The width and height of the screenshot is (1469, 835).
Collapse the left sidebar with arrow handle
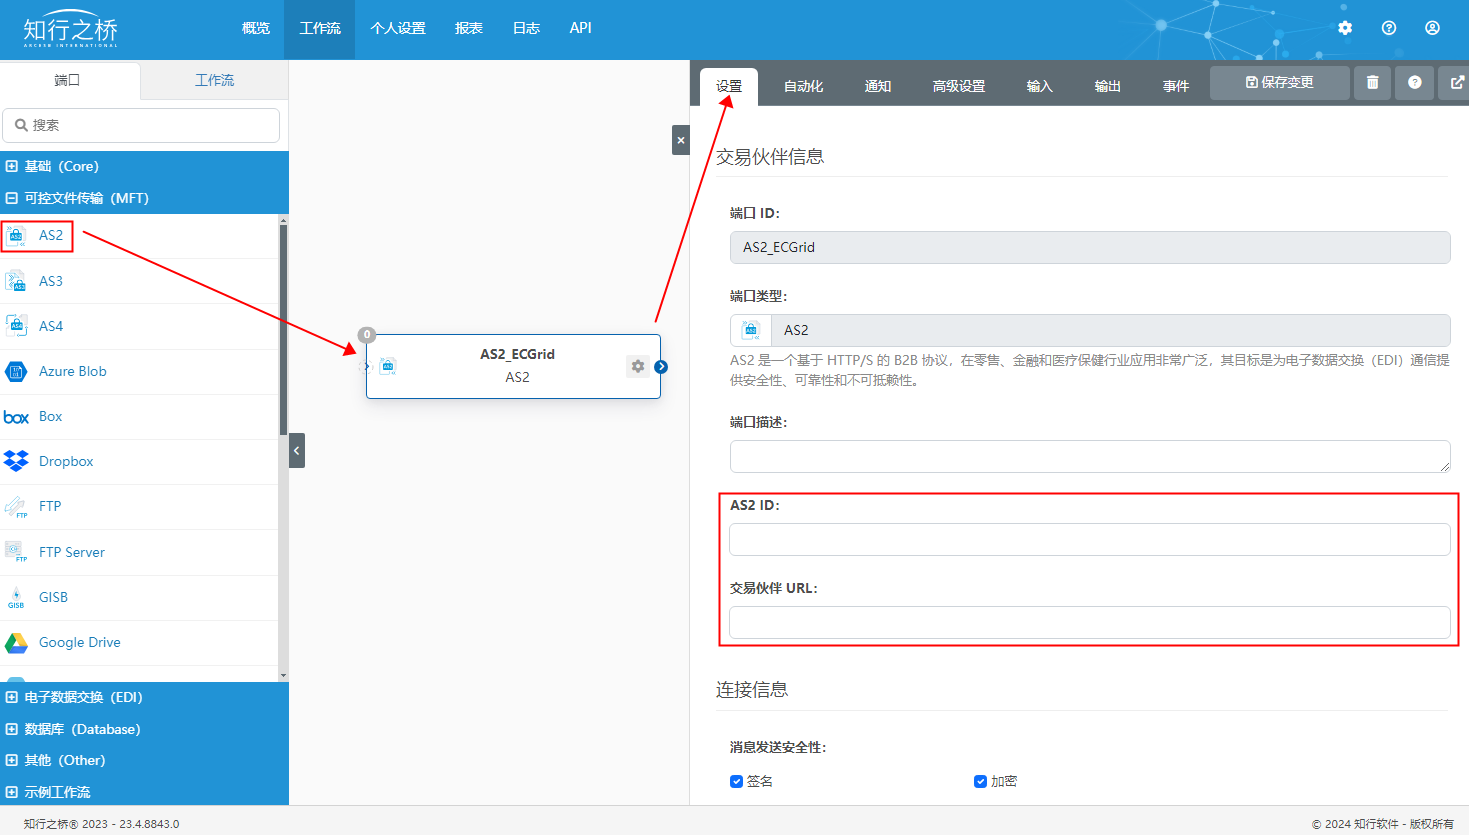click(x=297, y=451)
